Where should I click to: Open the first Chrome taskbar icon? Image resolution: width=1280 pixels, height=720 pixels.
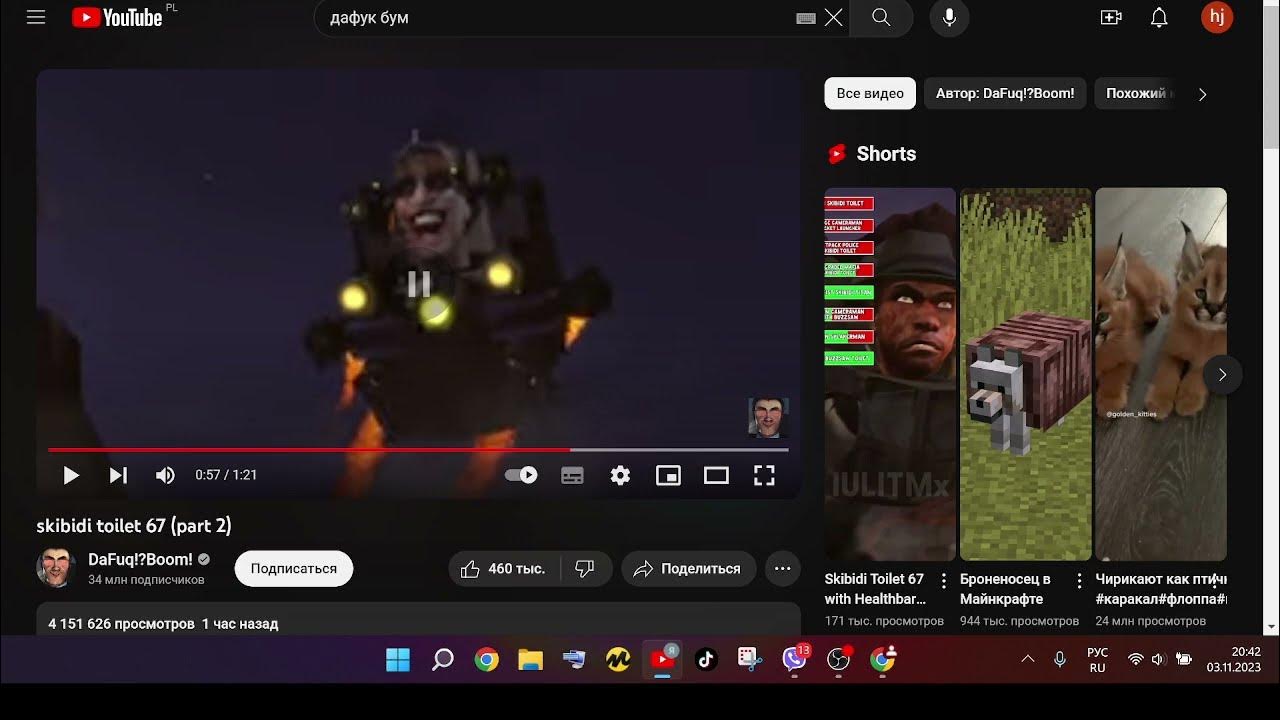coord(486,659)
